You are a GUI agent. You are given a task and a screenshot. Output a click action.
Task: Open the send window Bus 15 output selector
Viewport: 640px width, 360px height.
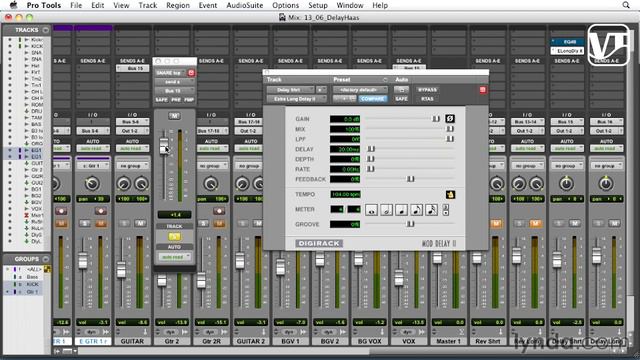tap(174, 91)
